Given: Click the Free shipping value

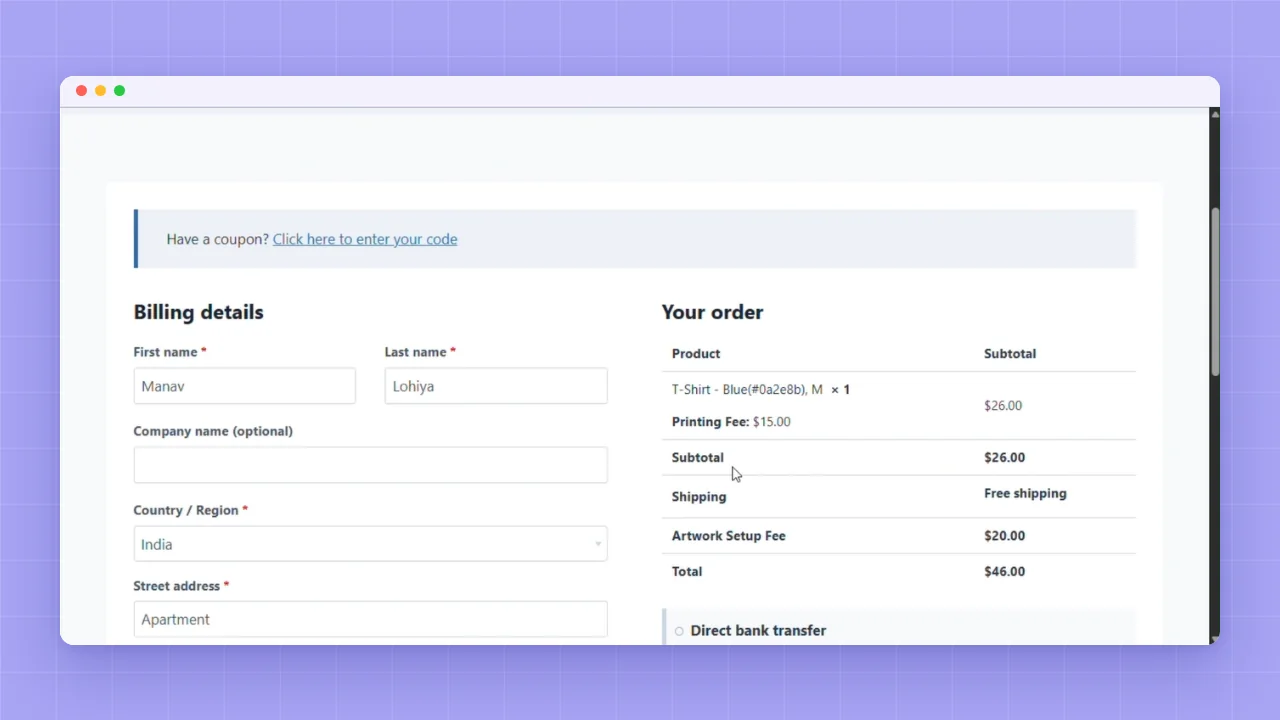Looking at the screenshot, I should (1025, 493).
